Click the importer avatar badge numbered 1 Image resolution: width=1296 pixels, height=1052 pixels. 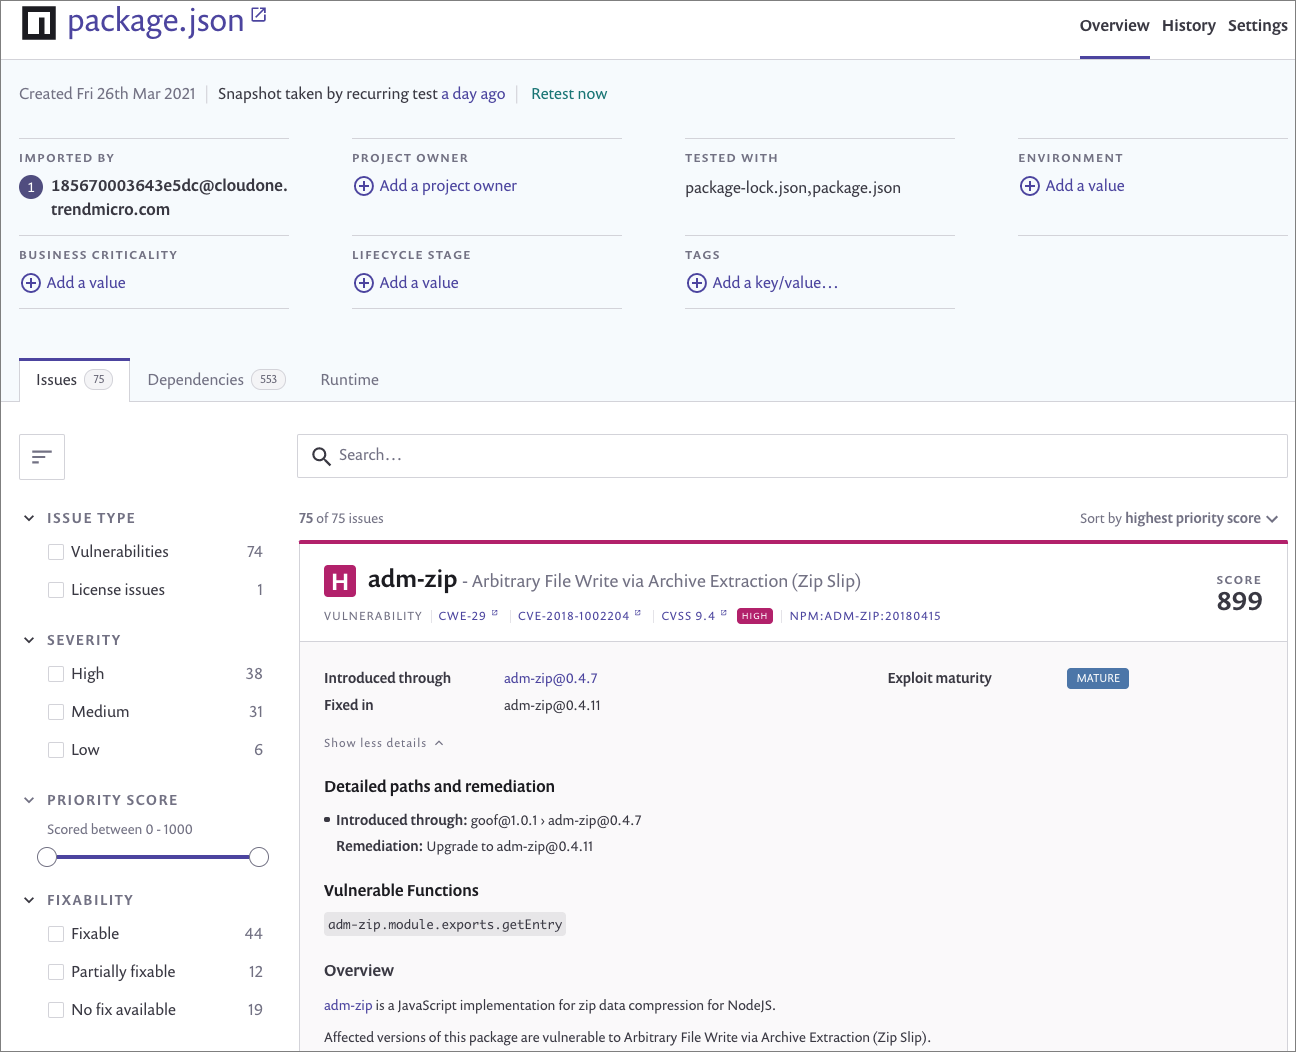coord(31,187)
